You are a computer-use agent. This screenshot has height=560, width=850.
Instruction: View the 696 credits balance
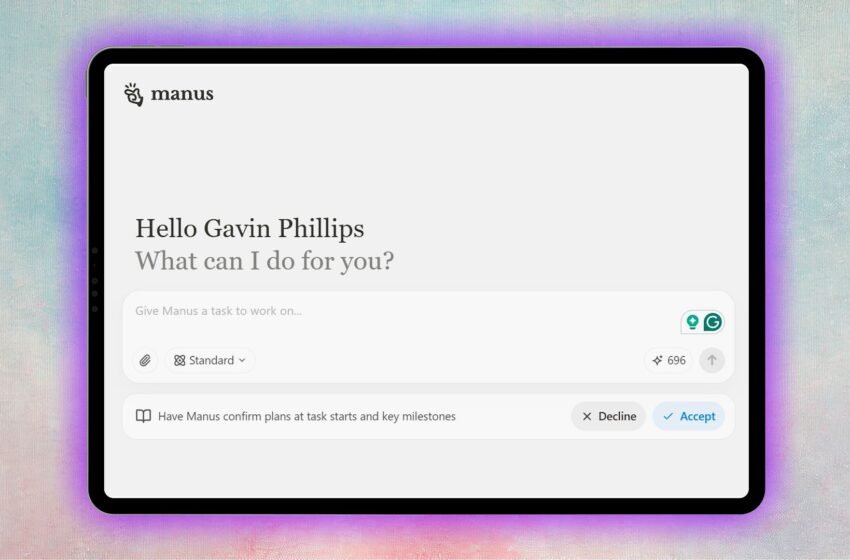pos(669,361)
